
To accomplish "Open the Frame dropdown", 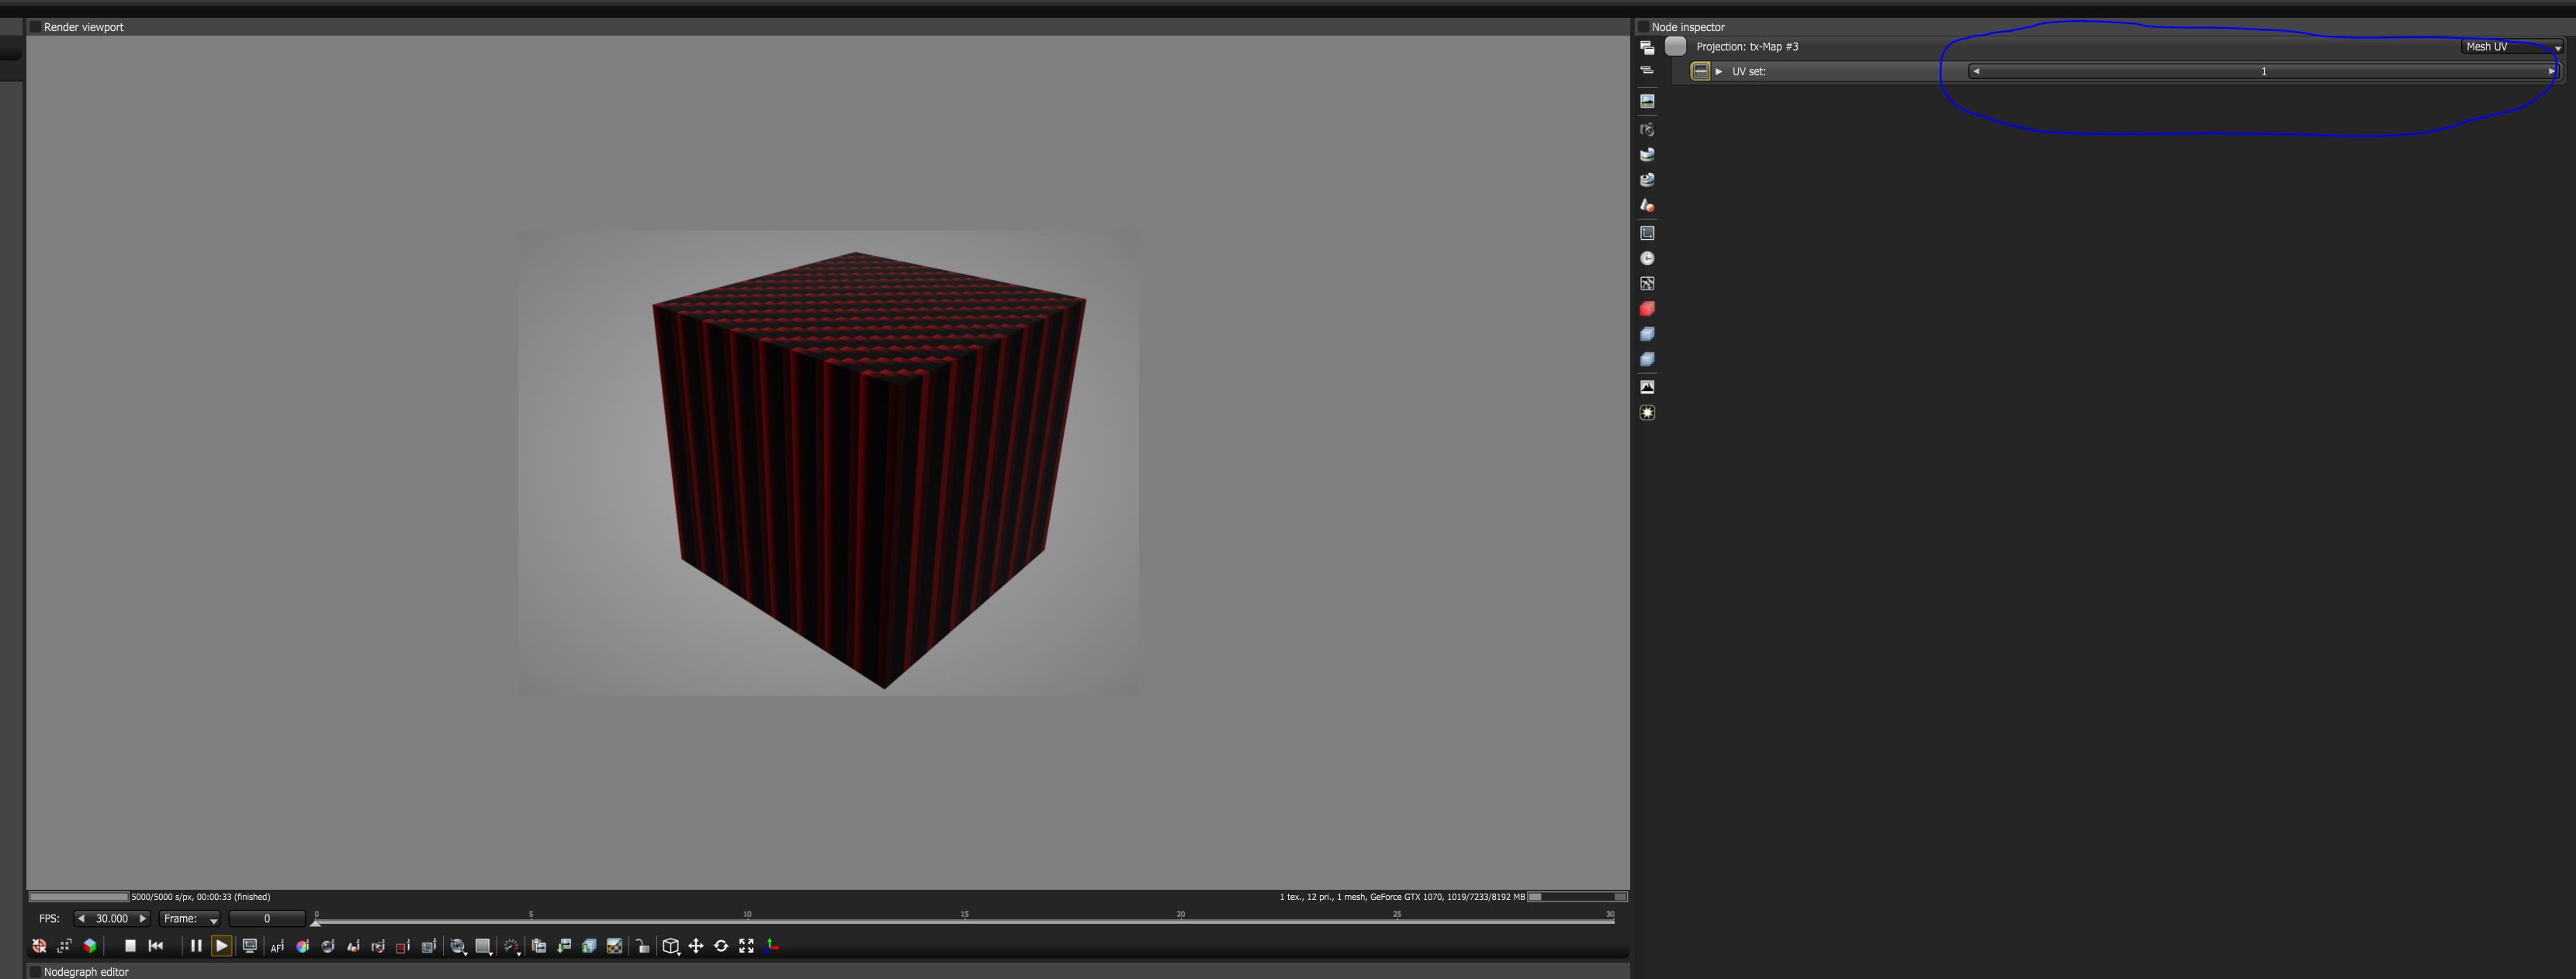I will tap(190, 918).
